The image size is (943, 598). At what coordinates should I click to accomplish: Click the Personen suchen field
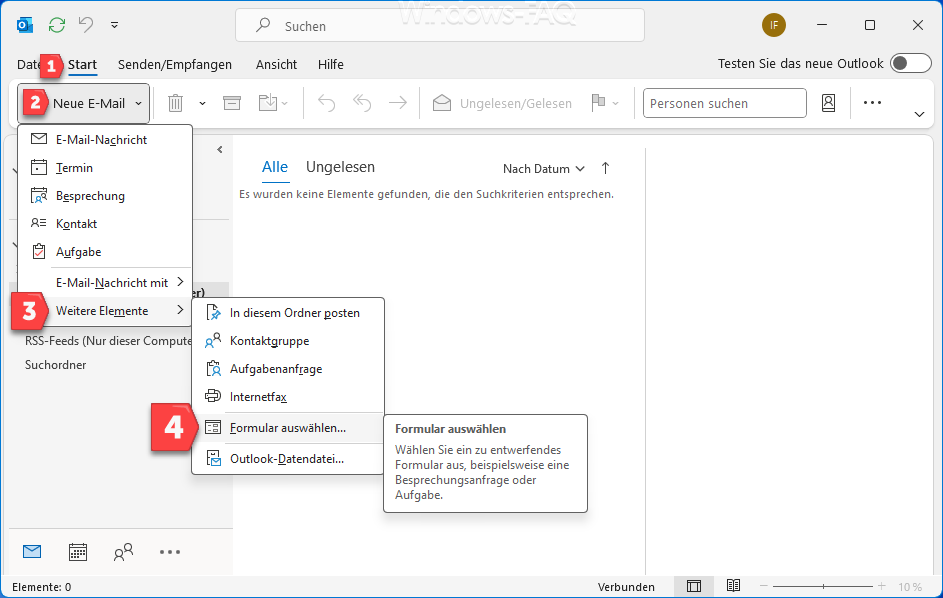(x=725, y=103)
